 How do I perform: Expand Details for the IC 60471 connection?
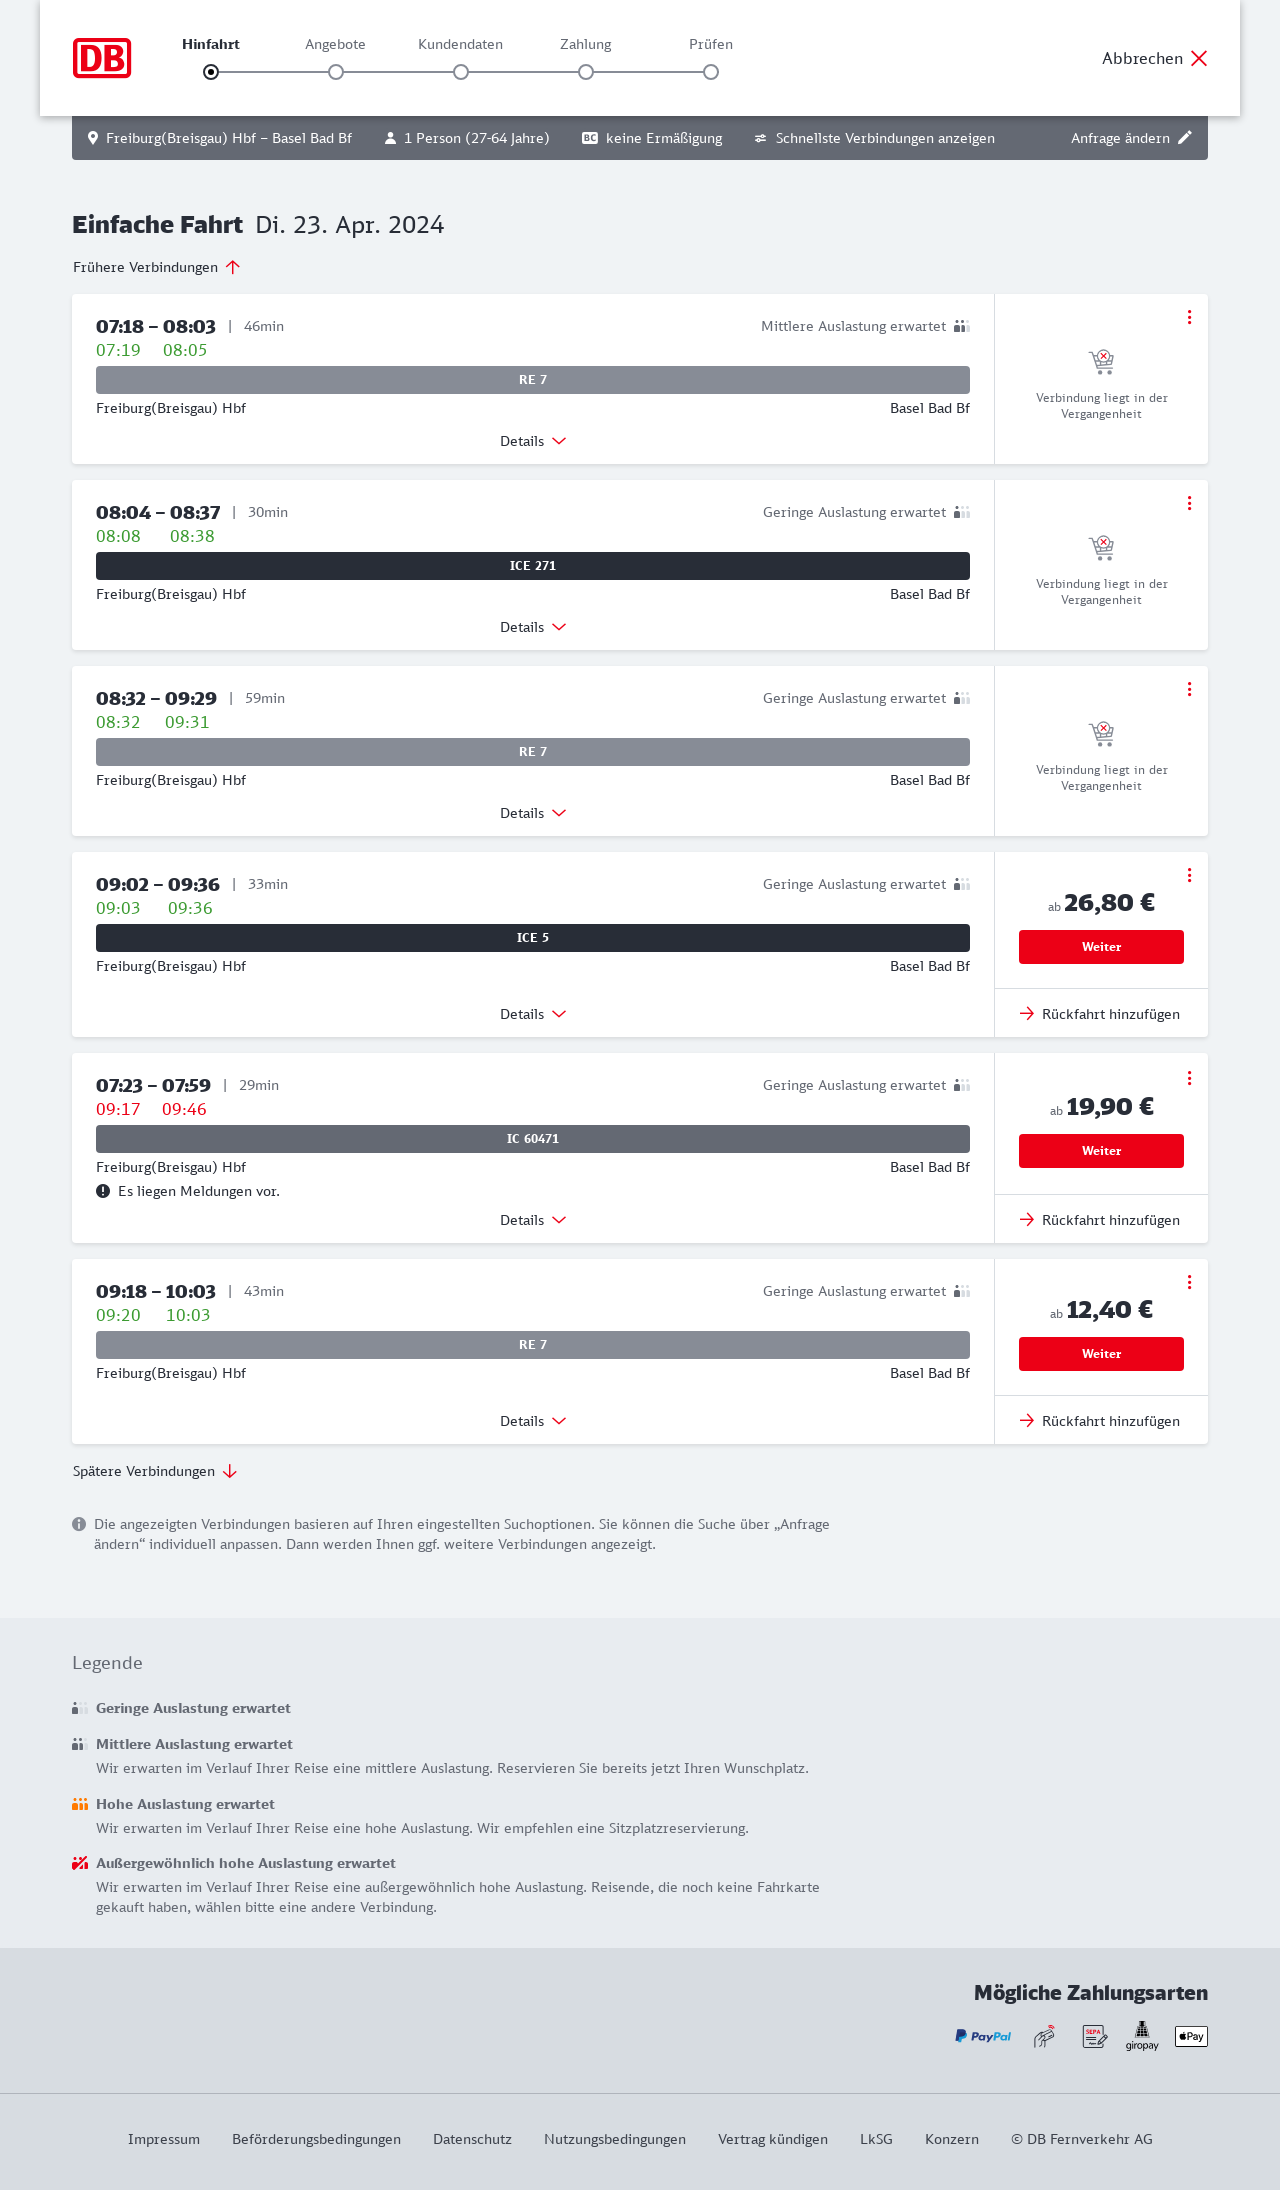pyautogui.click(x=533, y=1220)
